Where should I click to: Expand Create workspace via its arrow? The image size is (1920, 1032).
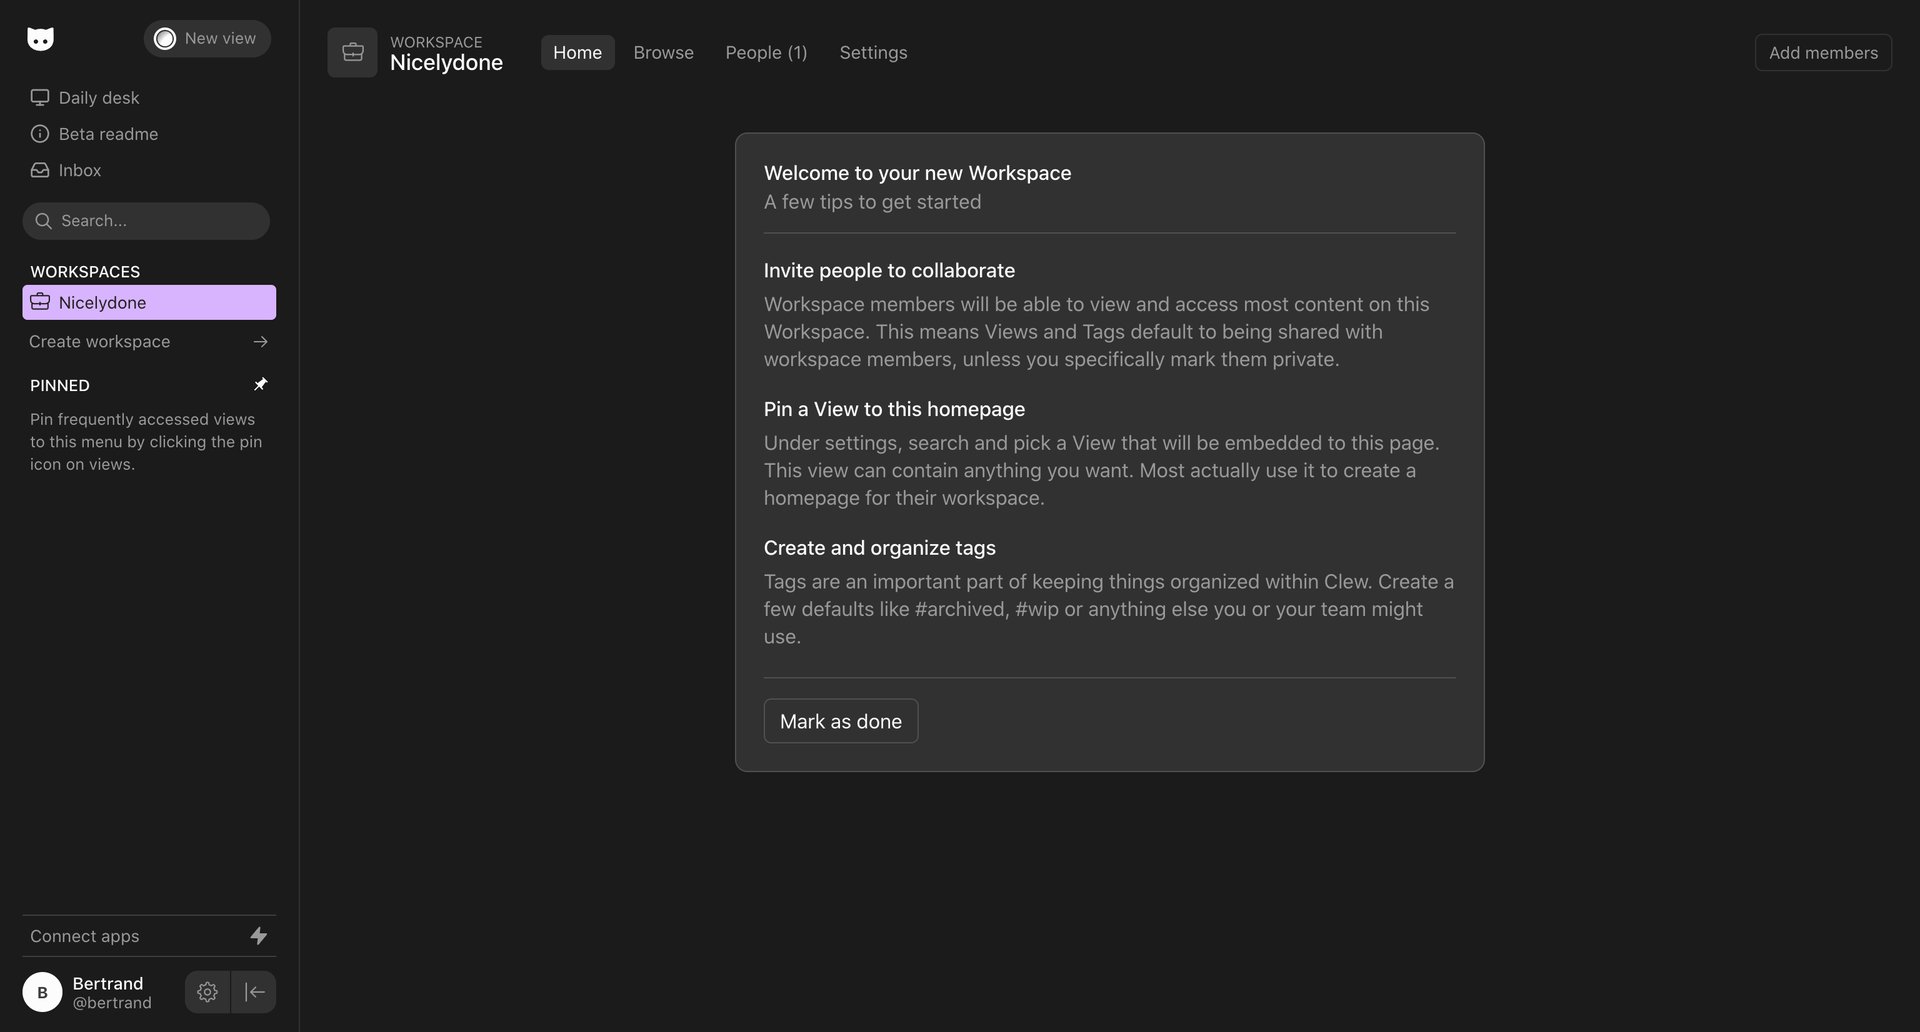click(260, 341)
